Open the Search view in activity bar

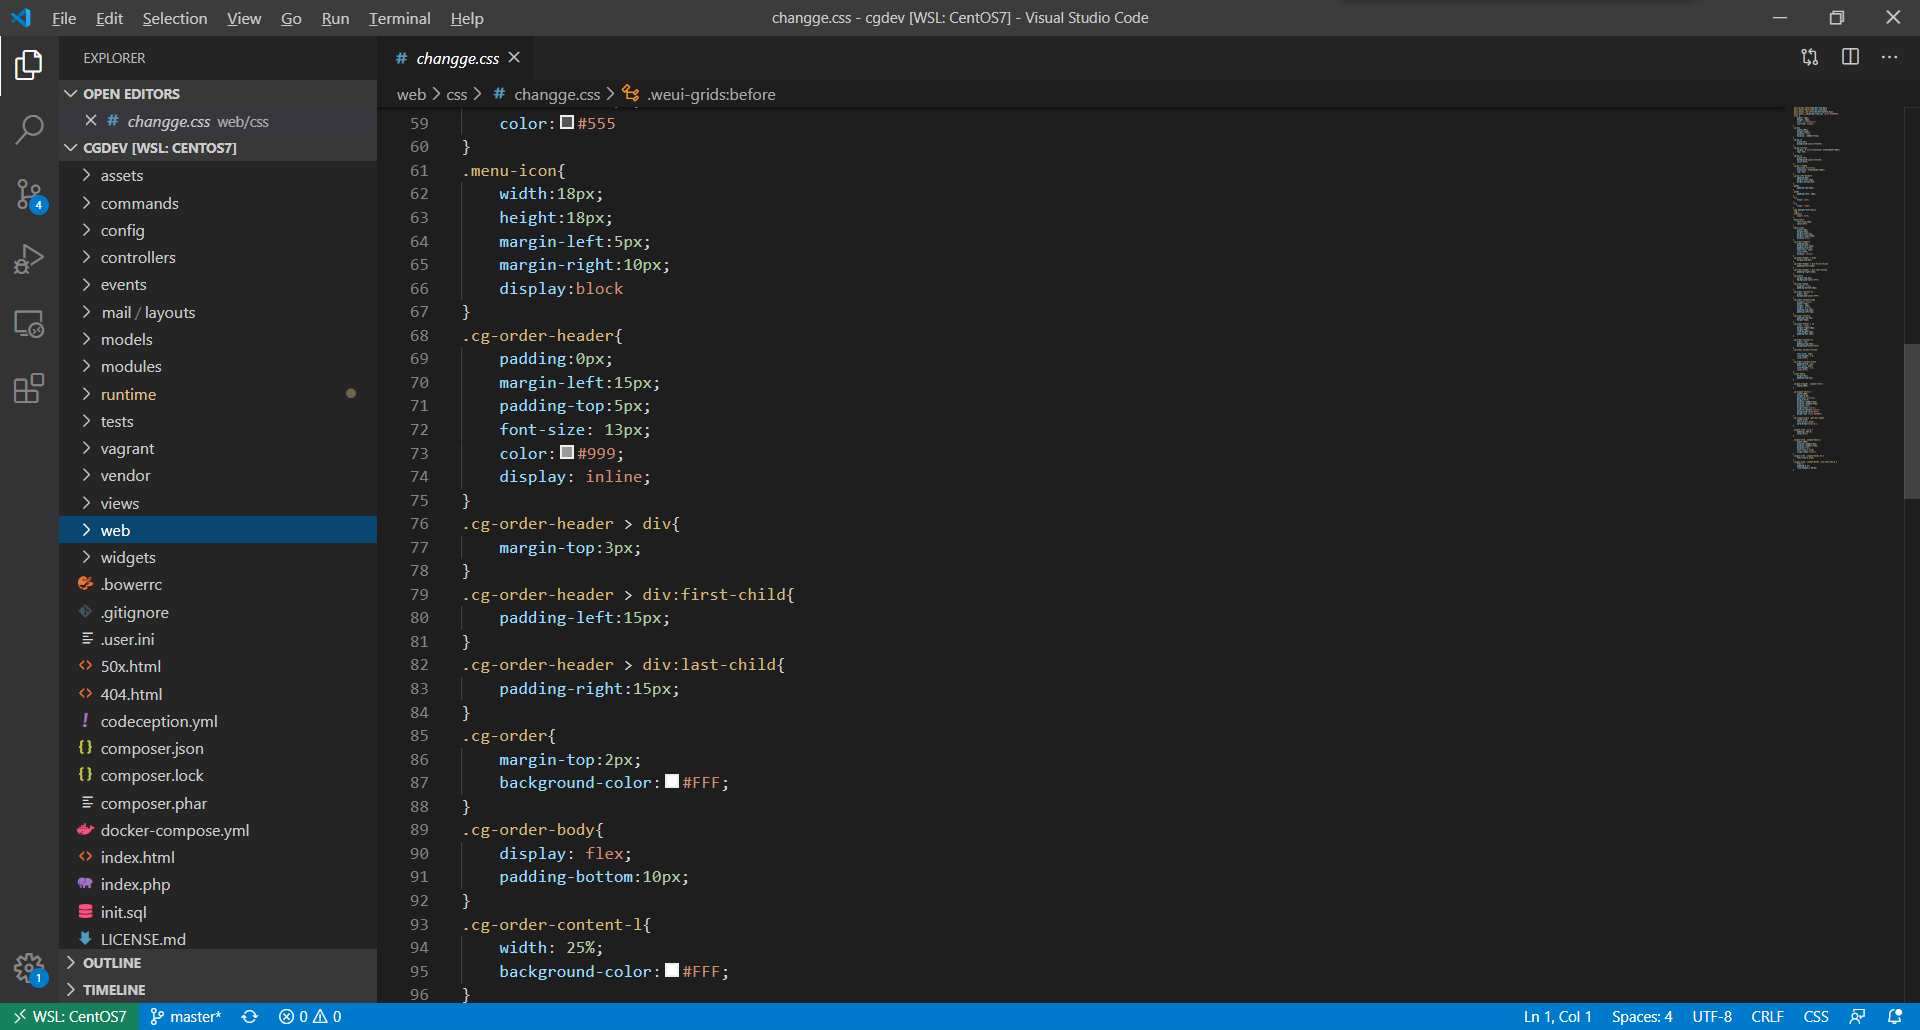pyautogui.click(x=29, y=129)
